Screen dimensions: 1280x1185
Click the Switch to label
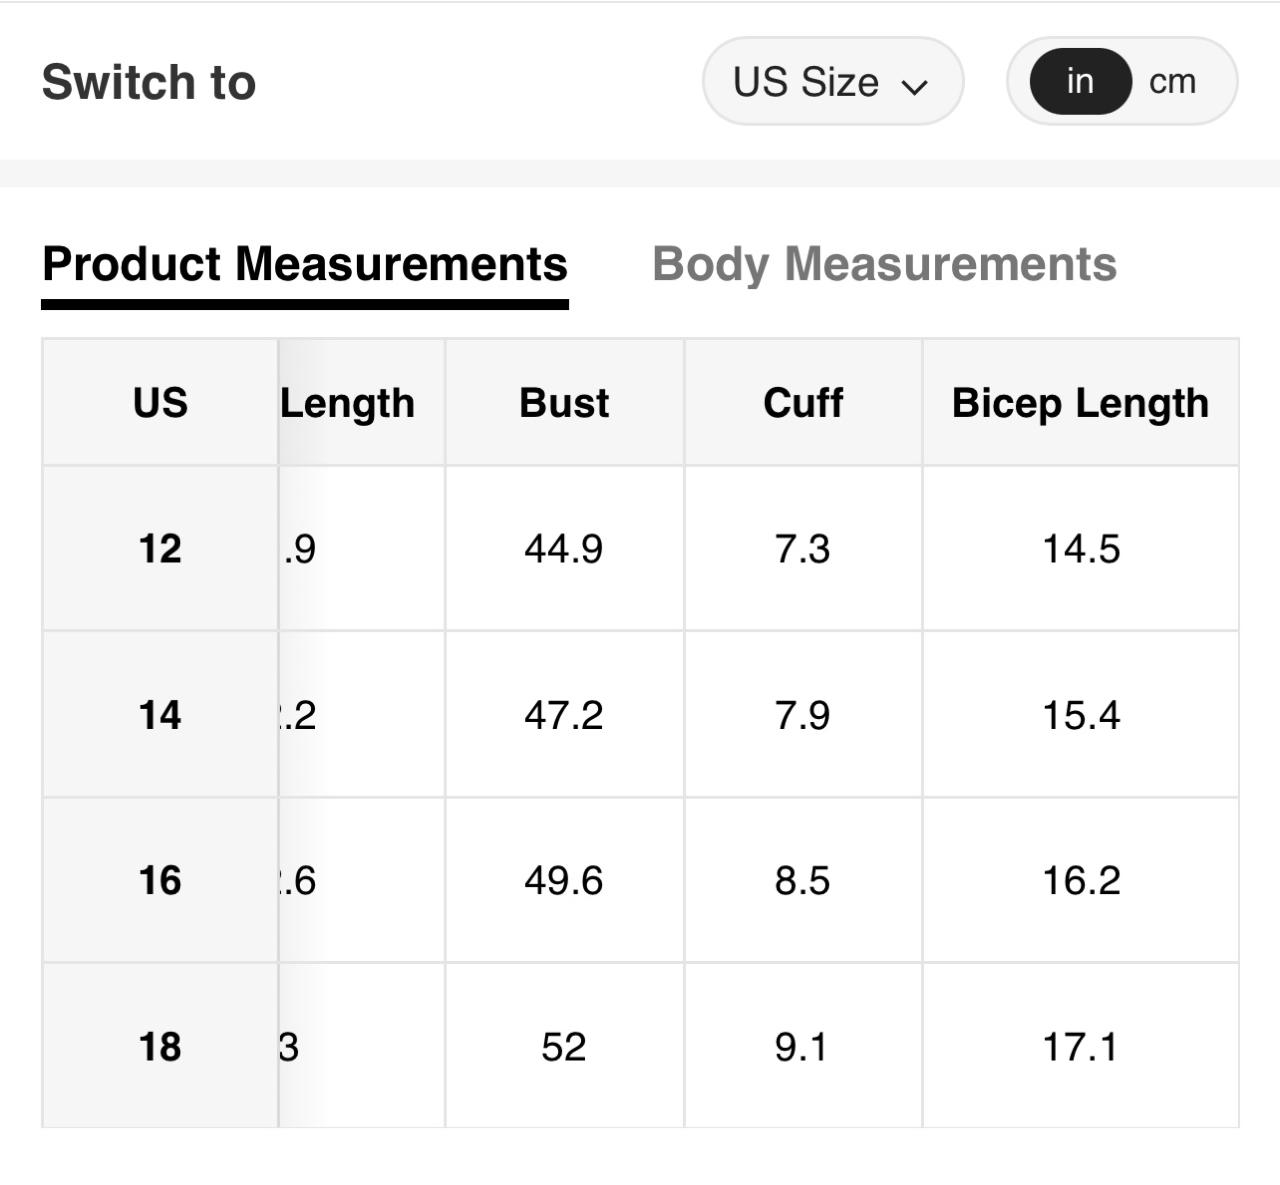149,82
